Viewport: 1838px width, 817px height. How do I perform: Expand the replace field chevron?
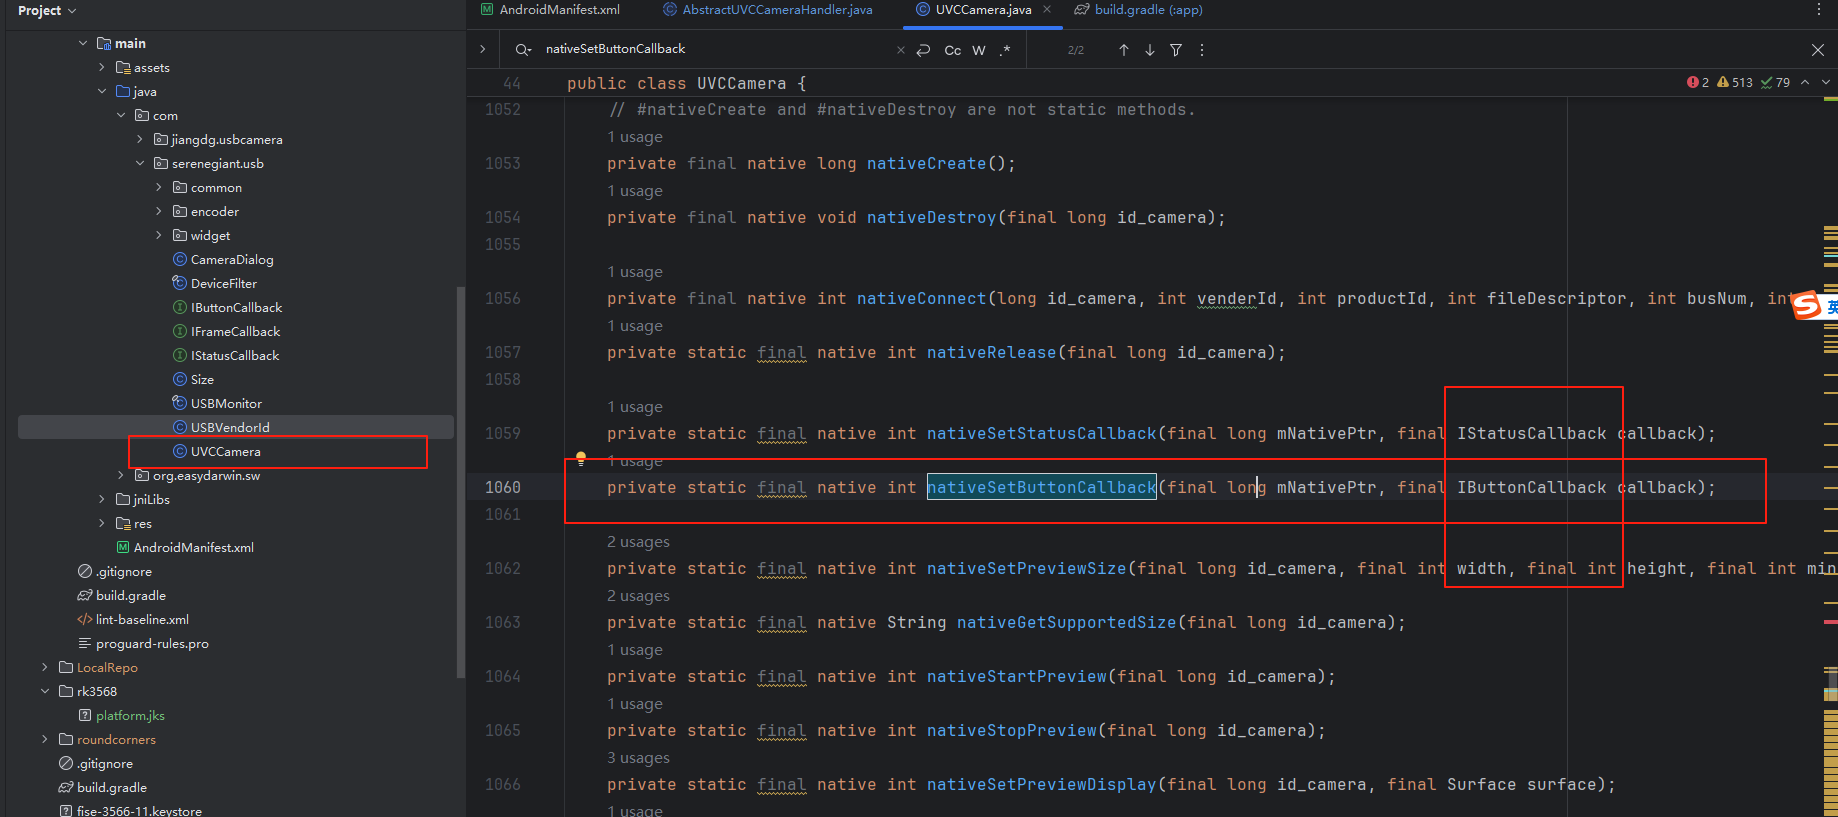point(483,49)
